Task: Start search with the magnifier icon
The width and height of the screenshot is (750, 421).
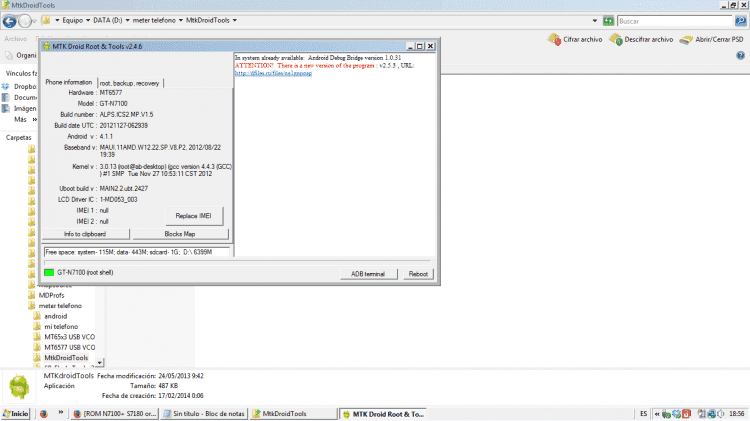Action: coord(740,21)
